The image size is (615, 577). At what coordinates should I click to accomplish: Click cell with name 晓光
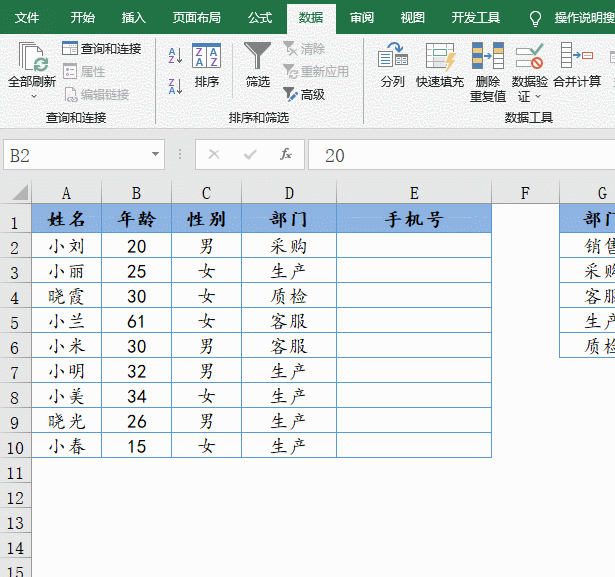click(x=66, y=421)
